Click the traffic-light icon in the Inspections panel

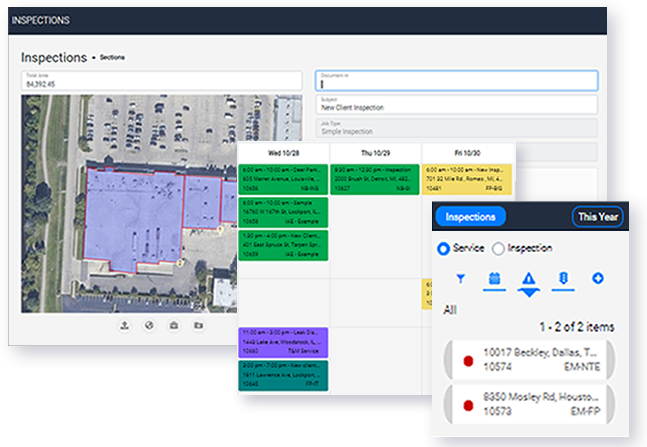563,279
